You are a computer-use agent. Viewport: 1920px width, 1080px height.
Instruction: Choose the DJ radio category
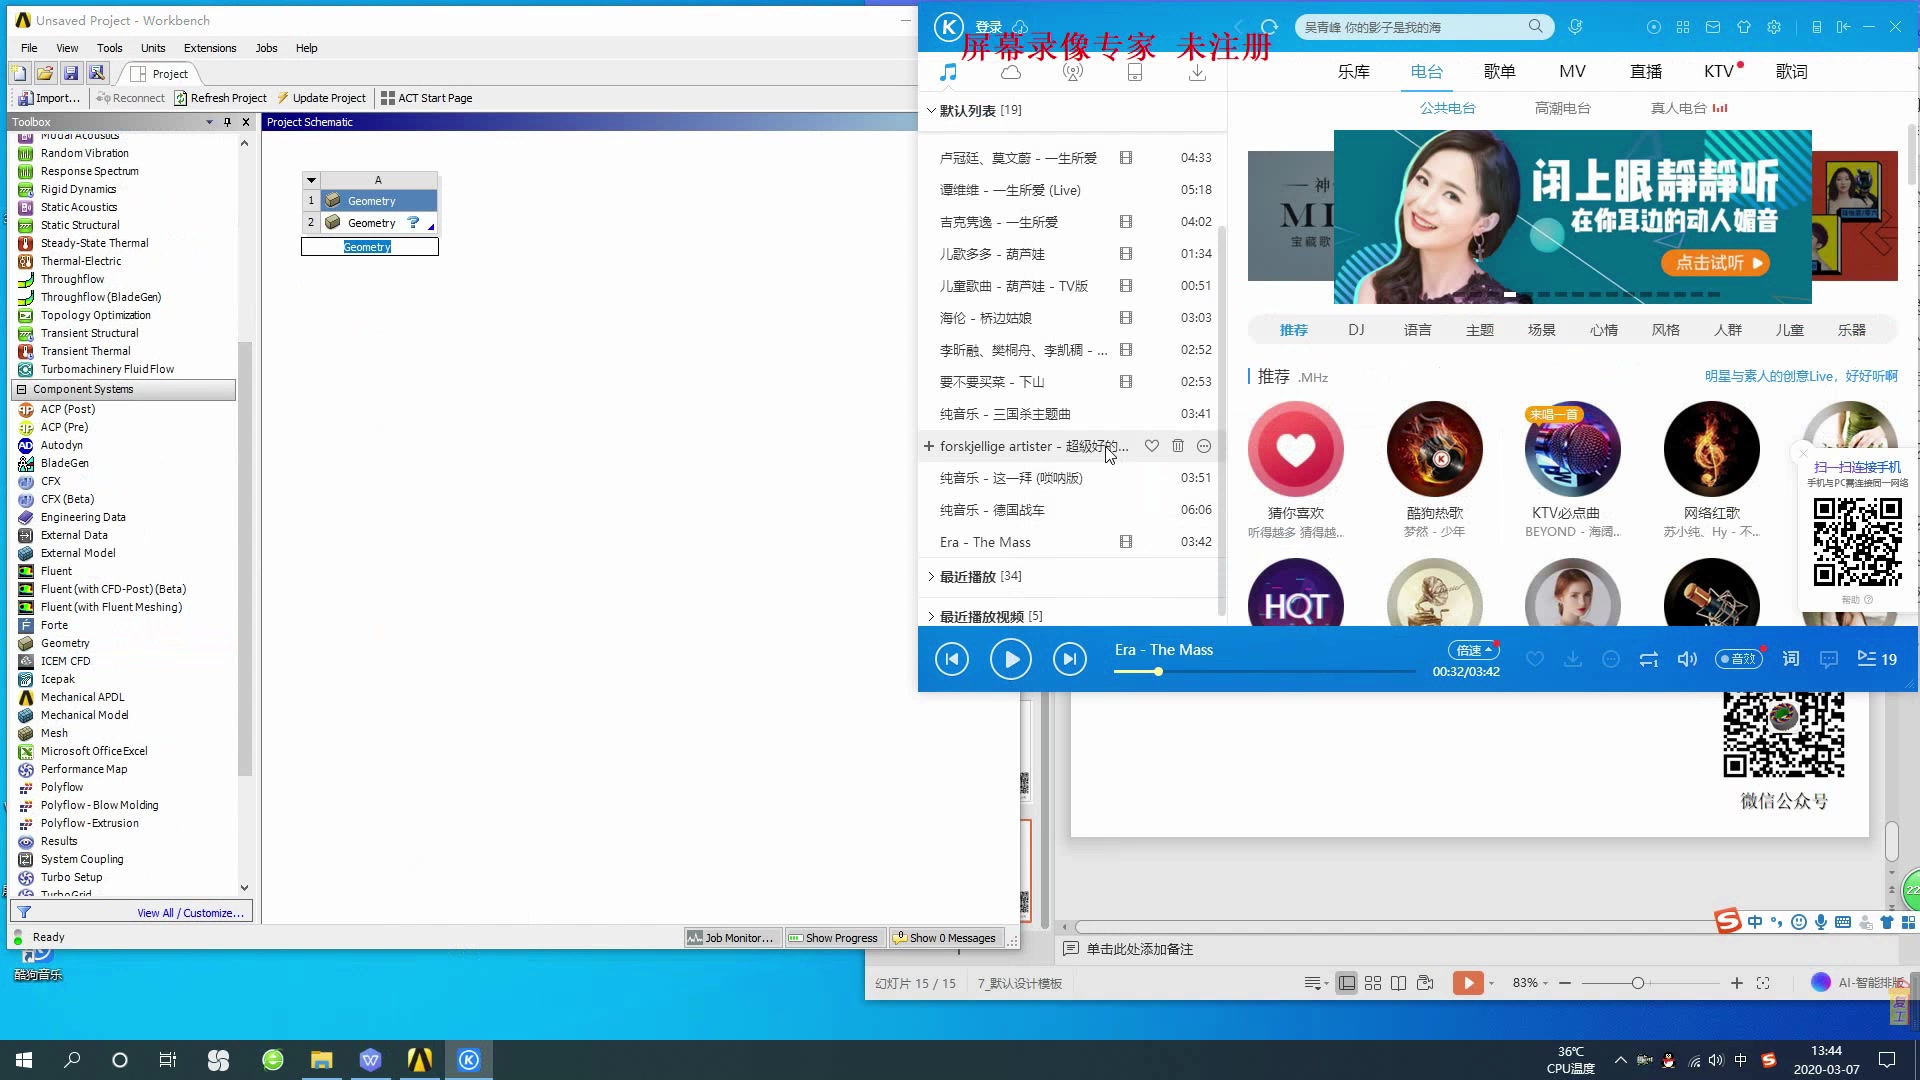[1356, 330]
